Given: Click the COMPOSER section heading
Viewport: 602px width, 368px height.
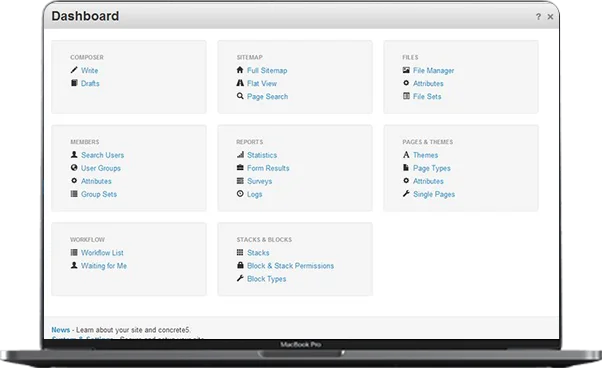Looking at the screenshot, I should tap(87, 57).
